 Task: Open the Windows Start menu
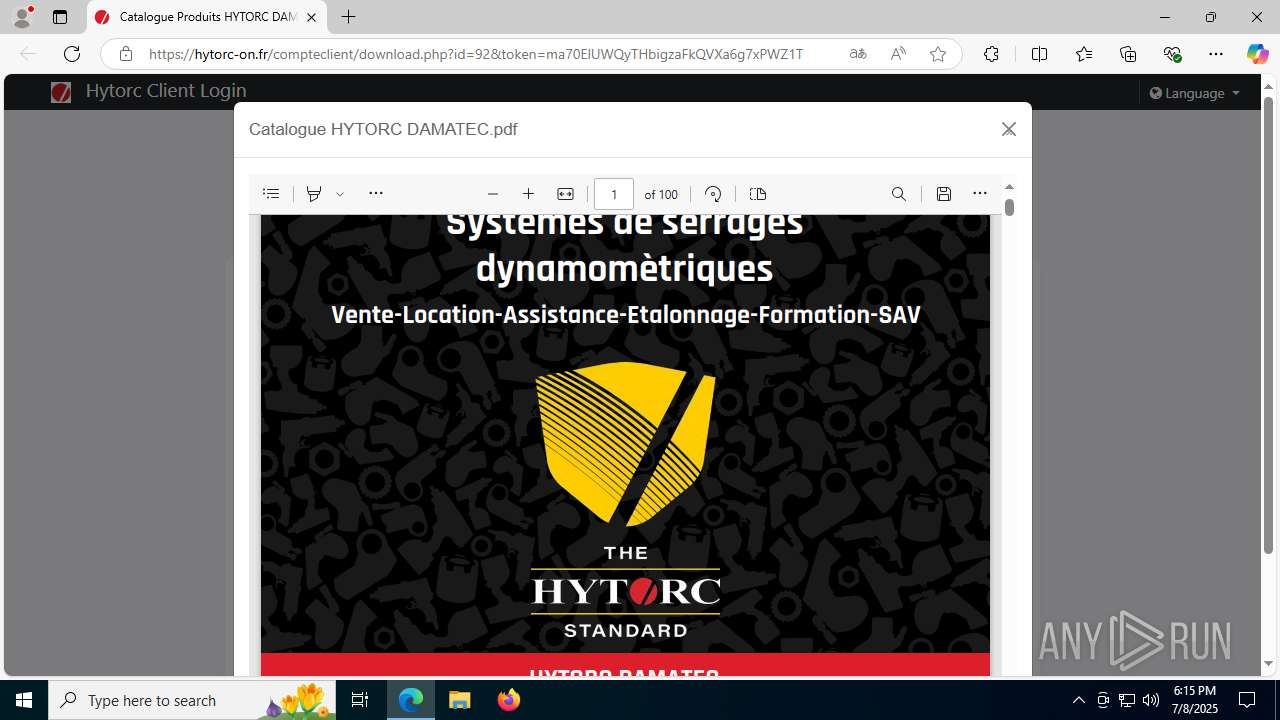(x=24, y=700)
